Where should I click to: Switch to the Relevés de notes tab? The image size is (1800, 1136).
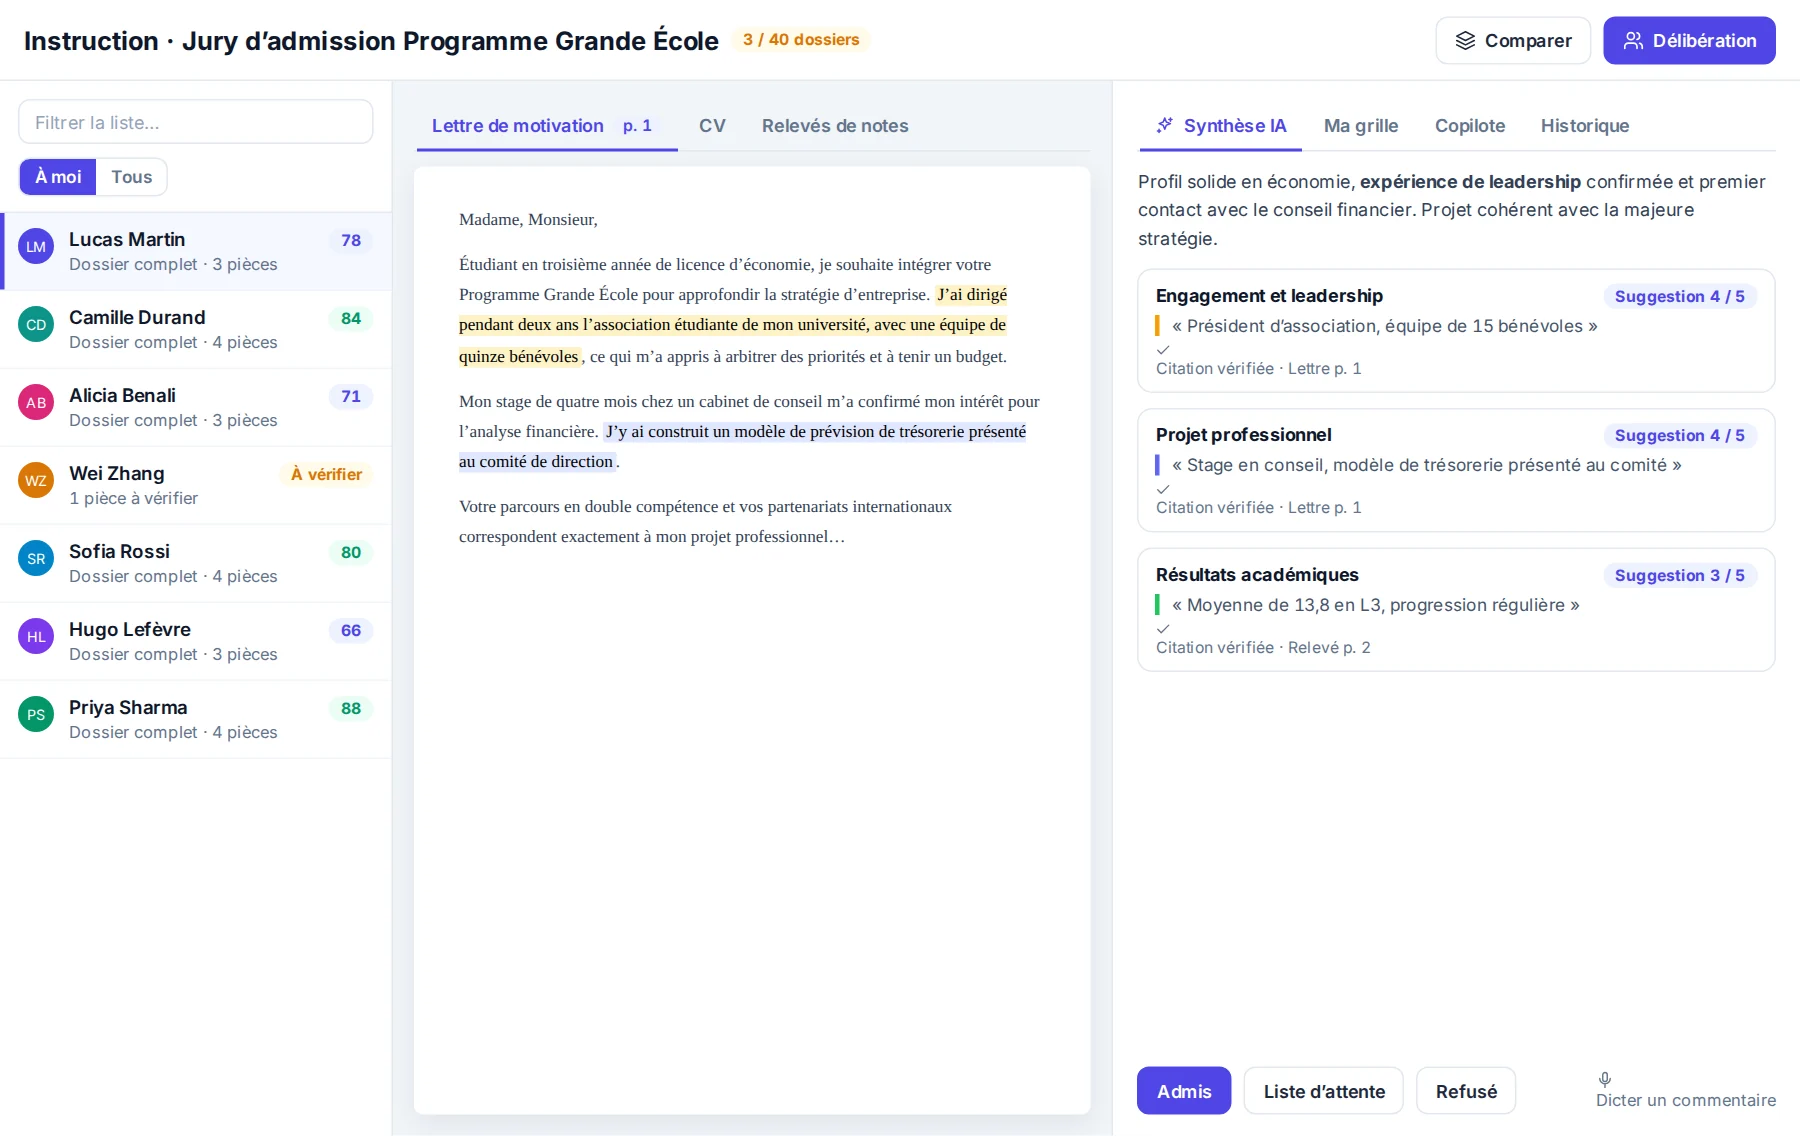835,126
